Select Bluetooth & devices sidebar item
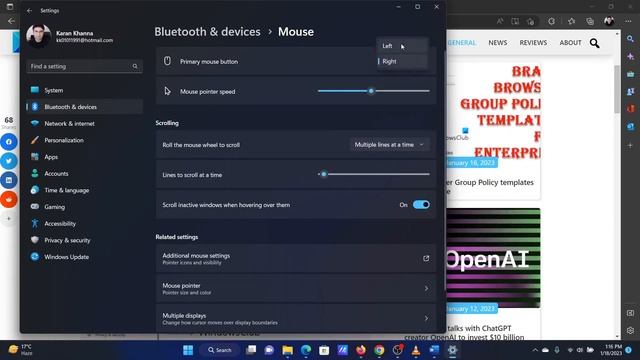640x360 pixels. coord(84,107)
